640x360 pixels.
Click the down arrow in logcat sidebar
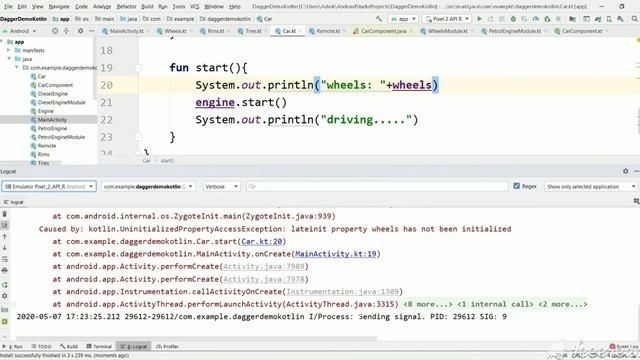(x=4, y=248)
